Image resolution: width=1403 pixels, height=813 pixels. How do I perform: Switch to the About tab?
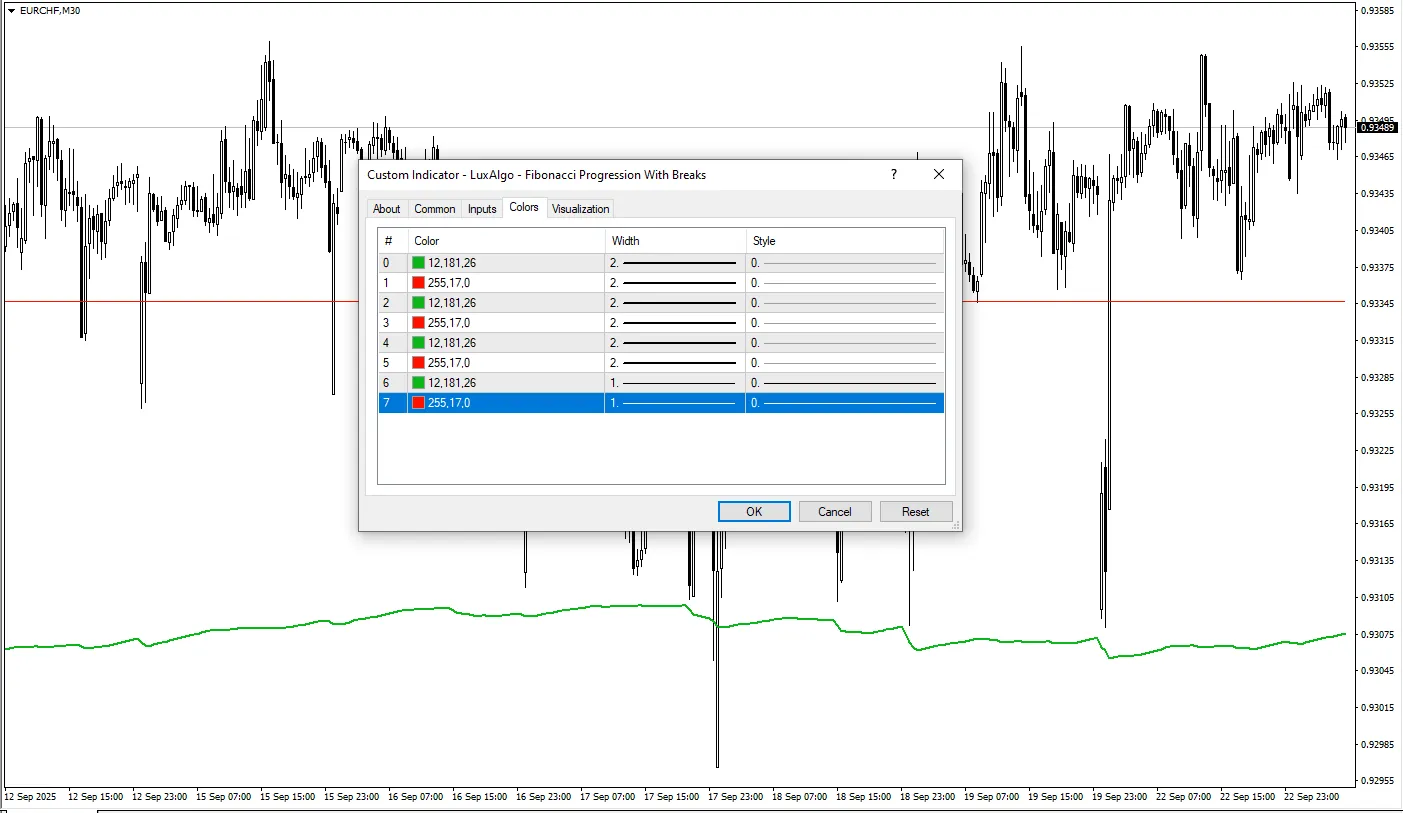[x=386, y=209]
